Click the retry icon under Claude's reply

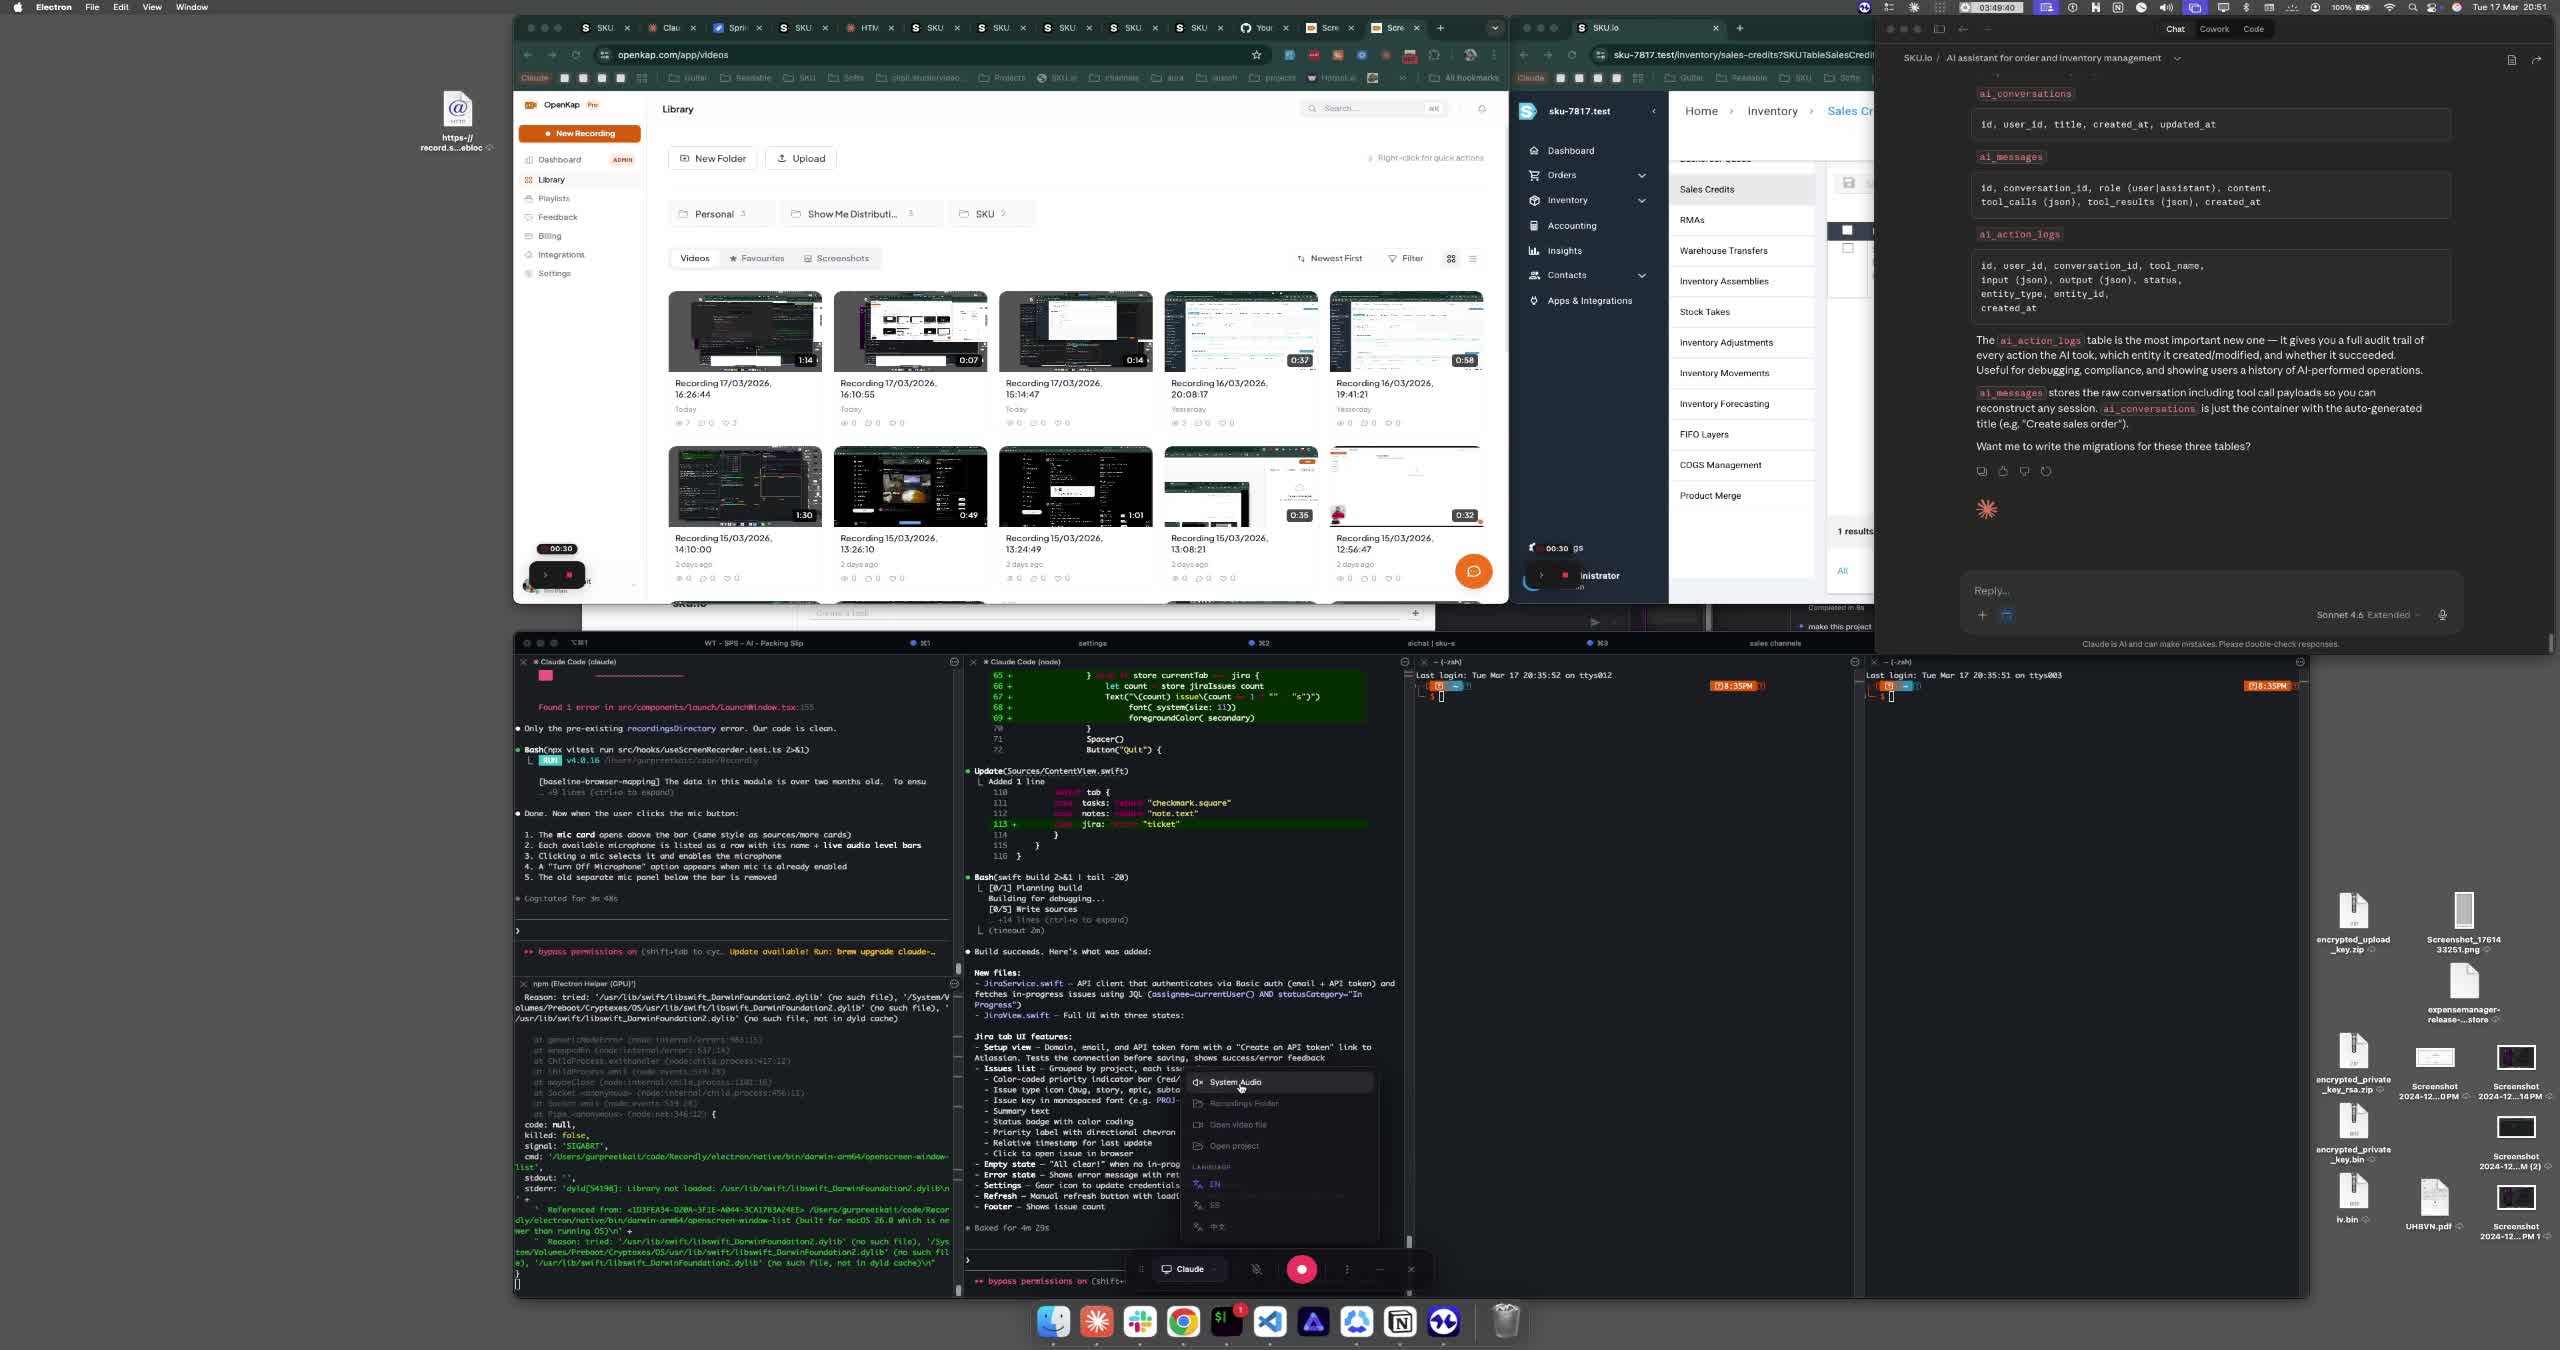(2046, 471)
